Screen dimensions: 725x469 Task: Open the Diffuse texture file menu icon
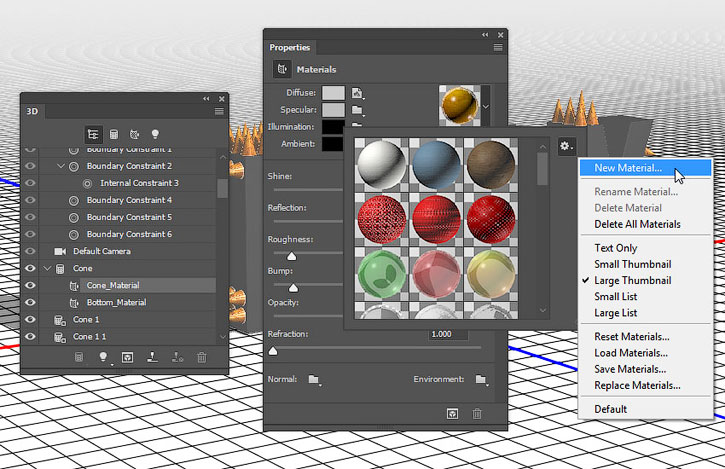(x=357, y=93)
